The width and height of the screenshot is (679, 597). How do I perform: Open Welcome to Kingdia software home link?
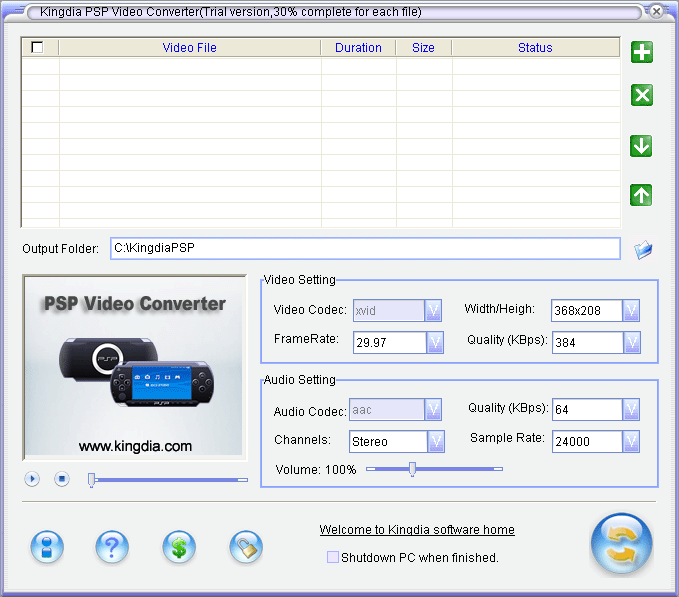[x=417, y=530]
